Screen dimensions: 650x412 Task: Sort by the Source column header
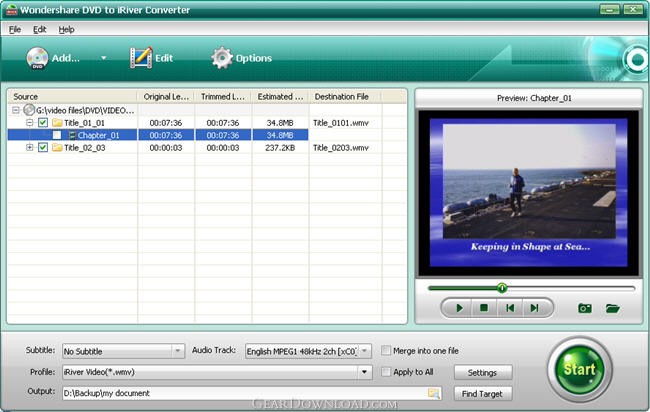coord(73,97)
